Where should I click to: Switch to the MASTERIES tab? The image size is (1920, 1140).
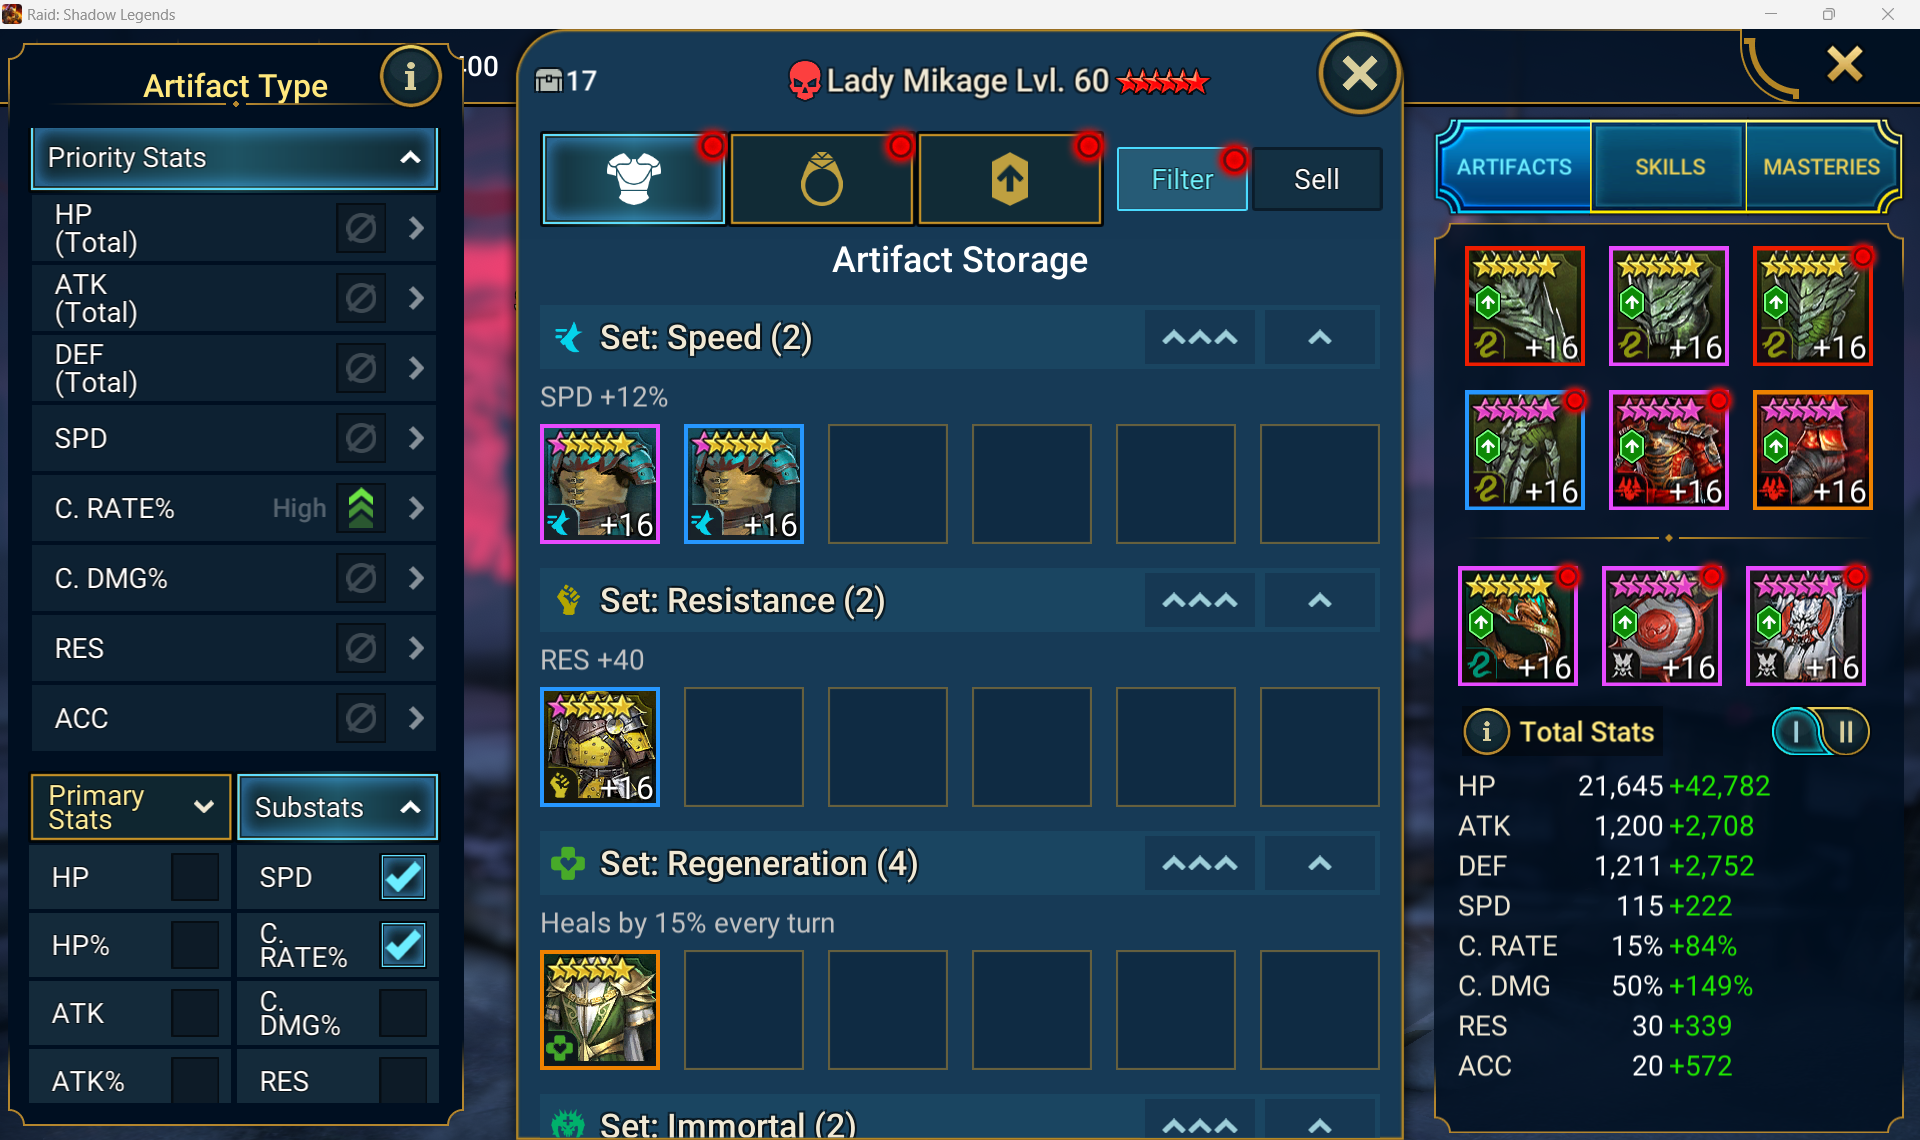point(1821,167)
